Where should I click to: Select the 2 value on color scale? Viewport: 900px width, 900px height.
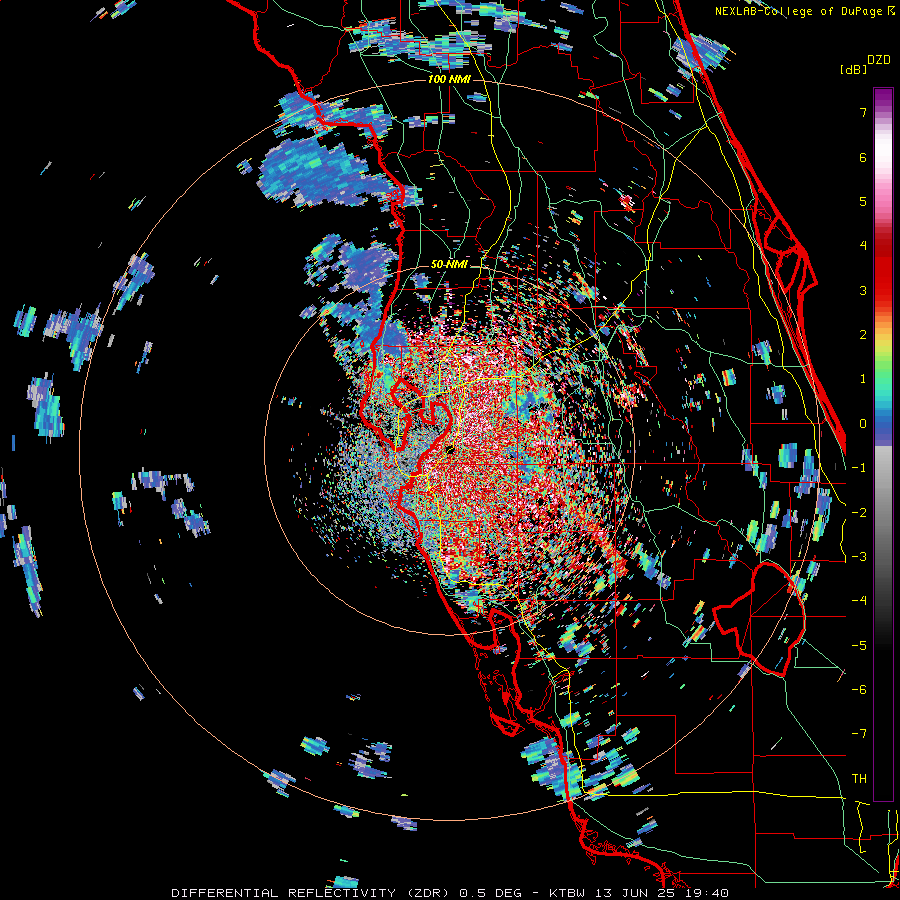pos(863,335)
